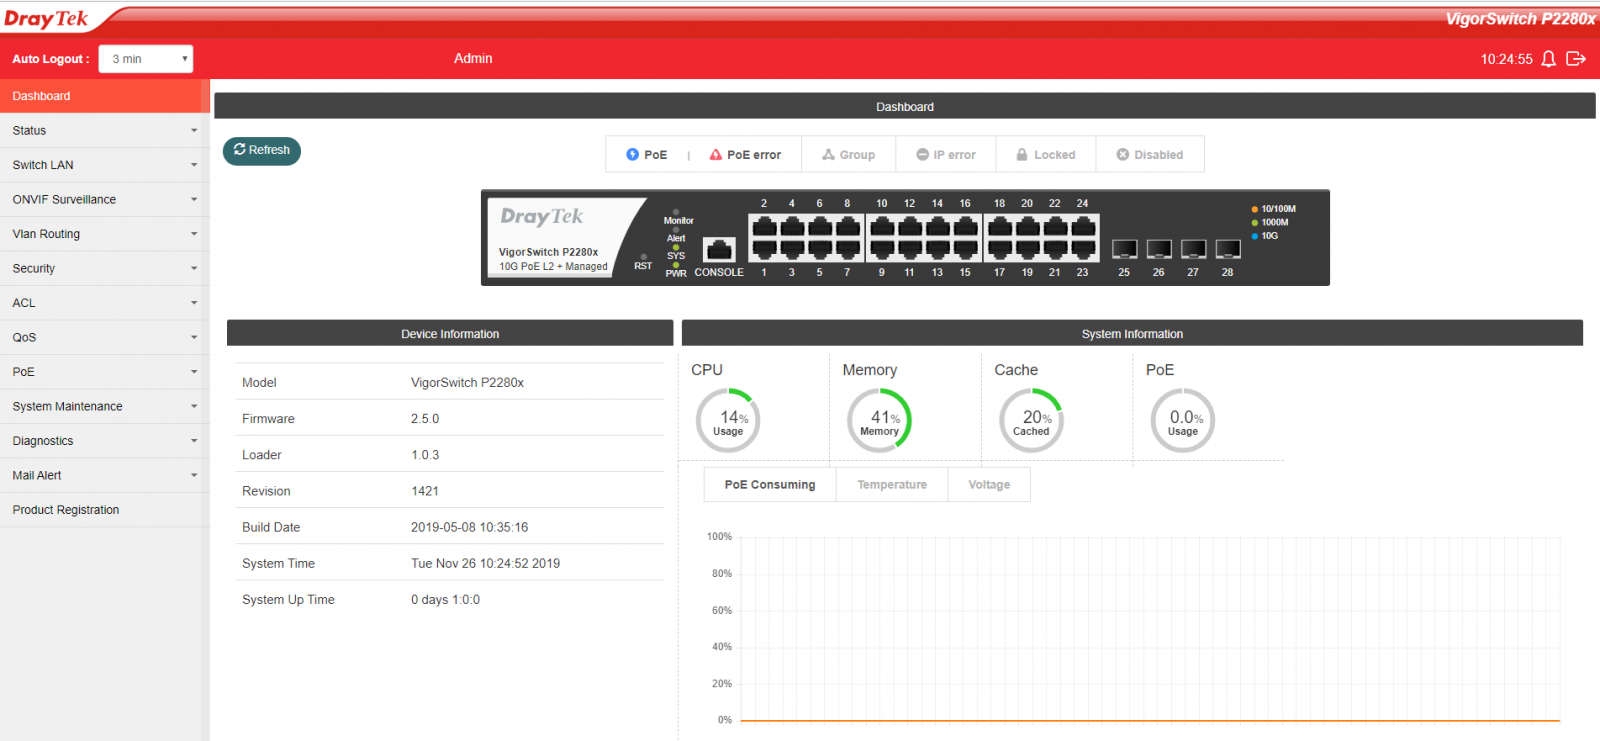Open Dashboard in the sidebar

click(104, 96)
